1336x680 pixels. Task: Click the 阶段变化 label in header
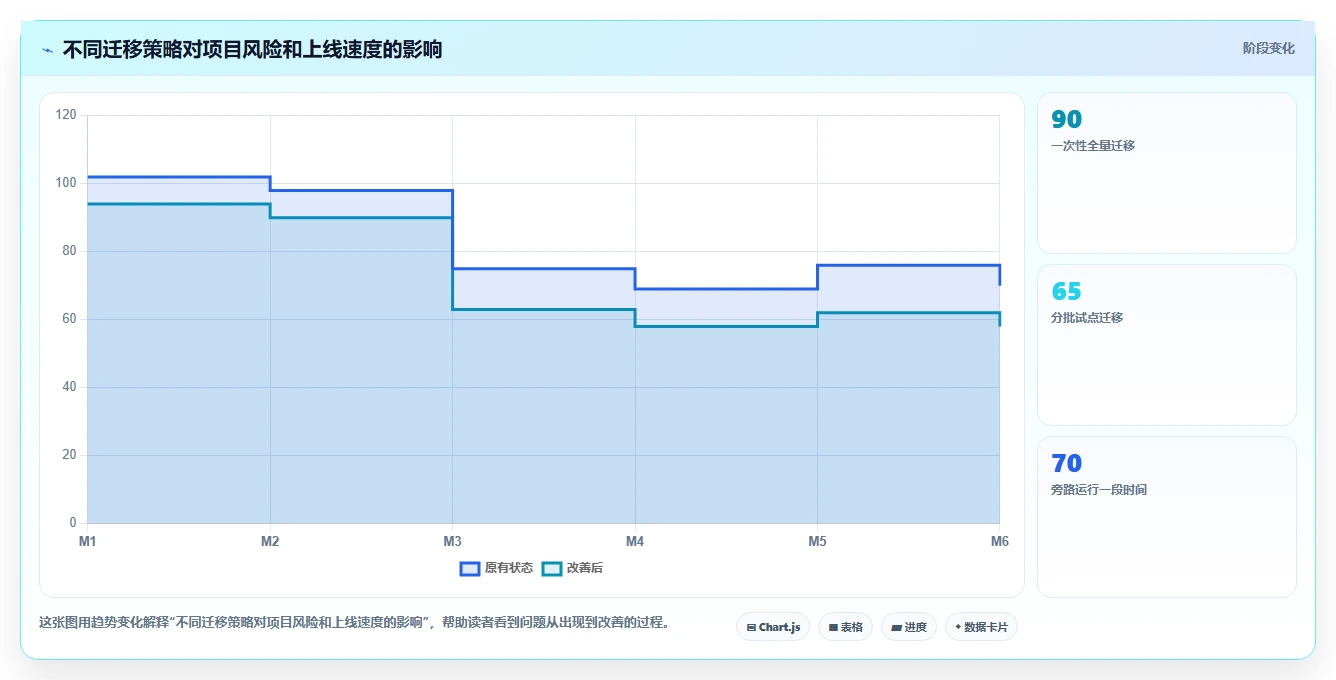click(x=1268, y=48)
